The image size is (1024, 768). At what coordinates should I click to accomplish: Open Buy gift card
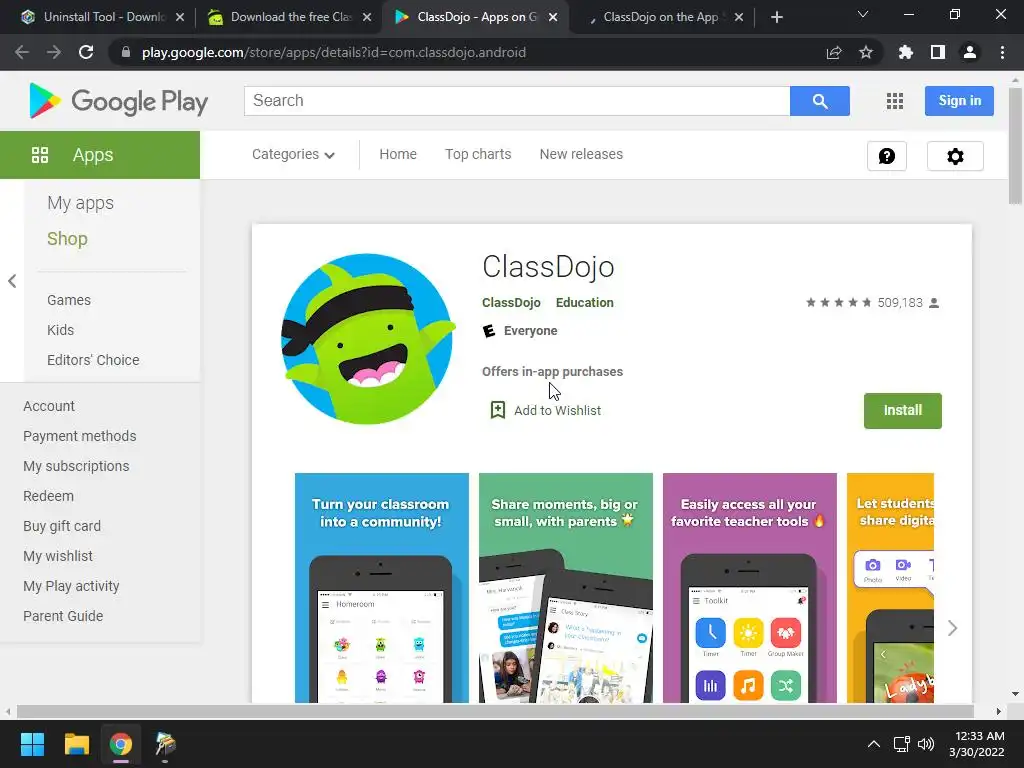click(62, 526)
